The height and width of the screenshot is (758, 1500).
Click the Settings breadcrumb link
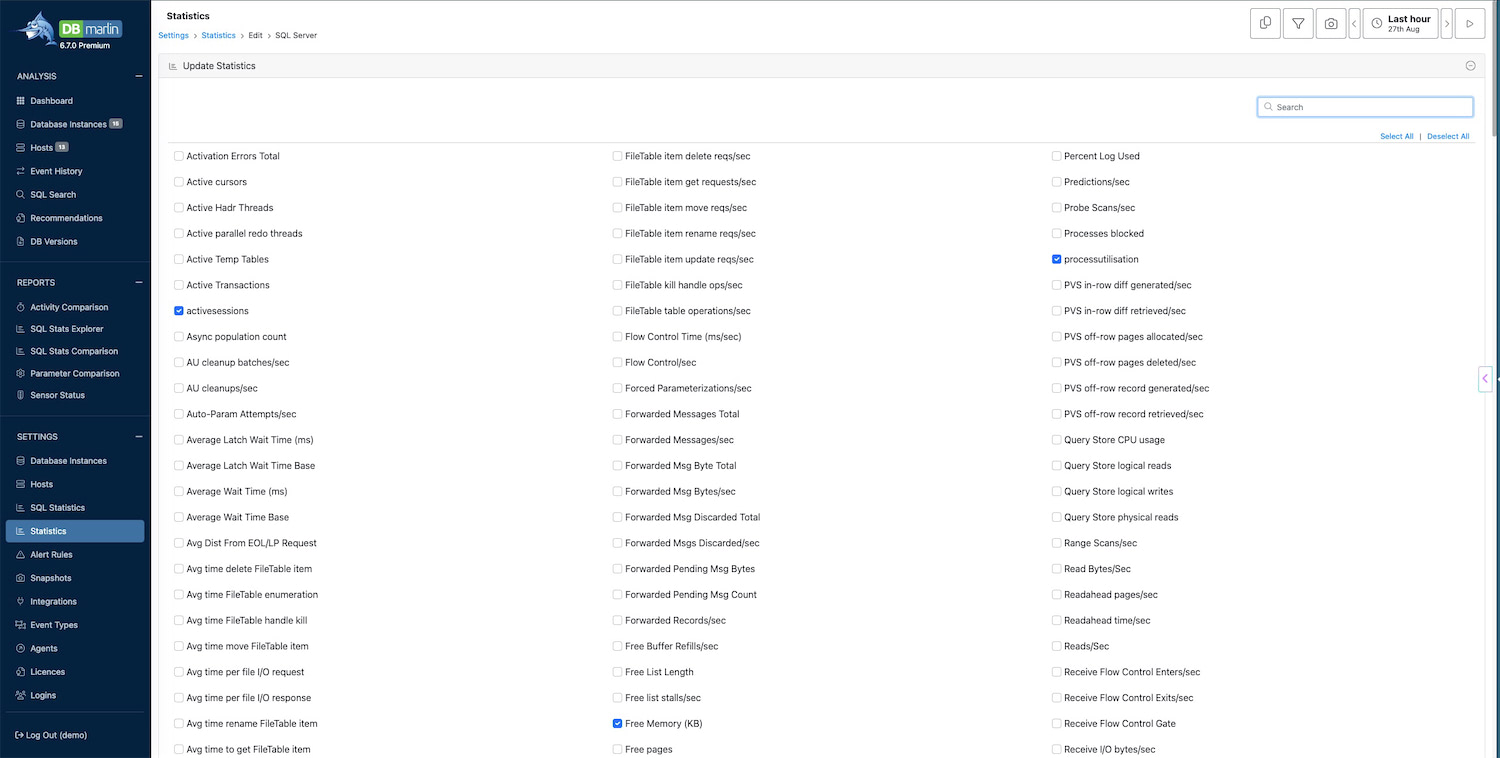[173, 35]
